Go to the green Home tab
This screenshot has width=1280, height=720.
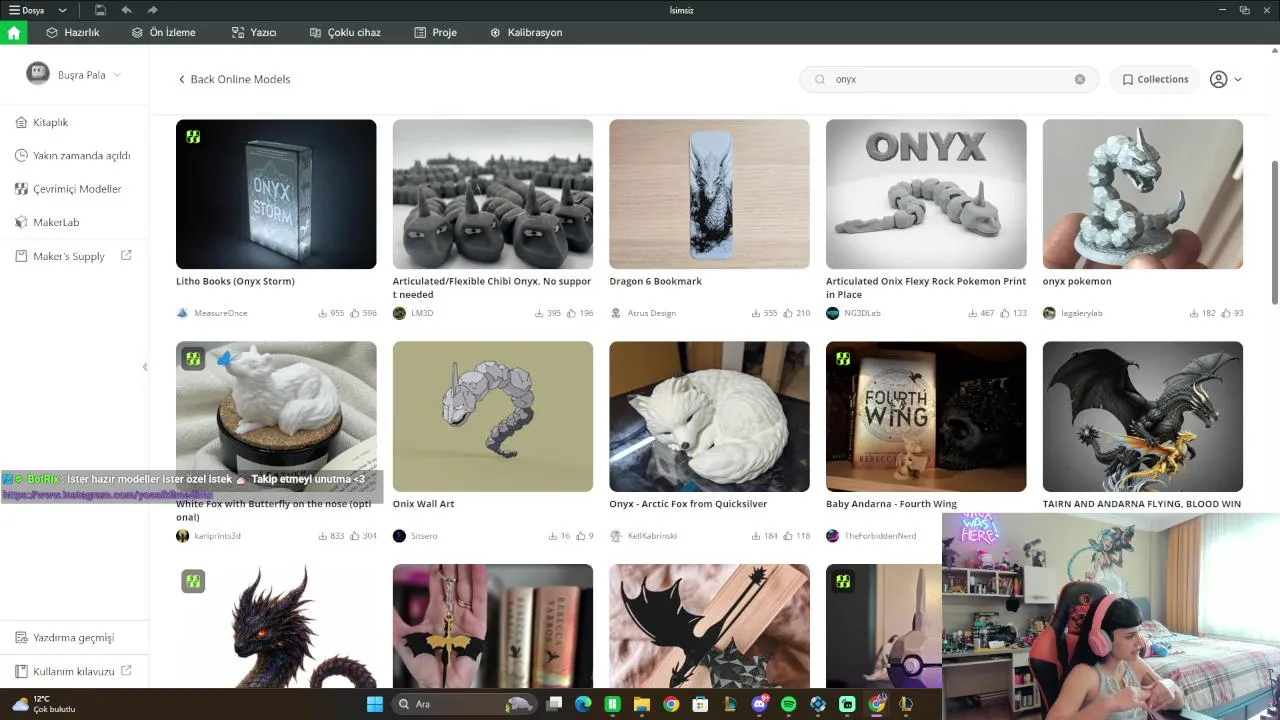(x=14, y=32)
